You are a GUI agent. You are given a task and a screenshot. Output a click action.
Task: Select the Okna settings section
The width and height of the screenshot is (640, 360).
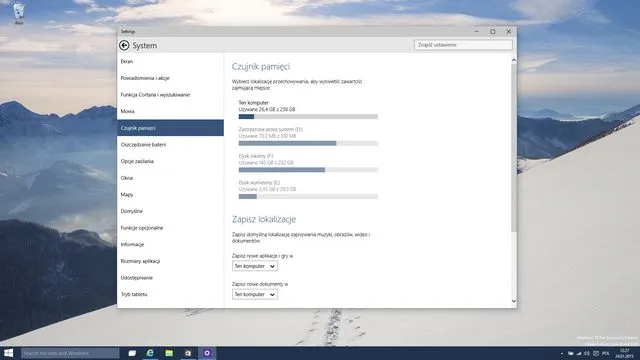[x=170, y=178]
